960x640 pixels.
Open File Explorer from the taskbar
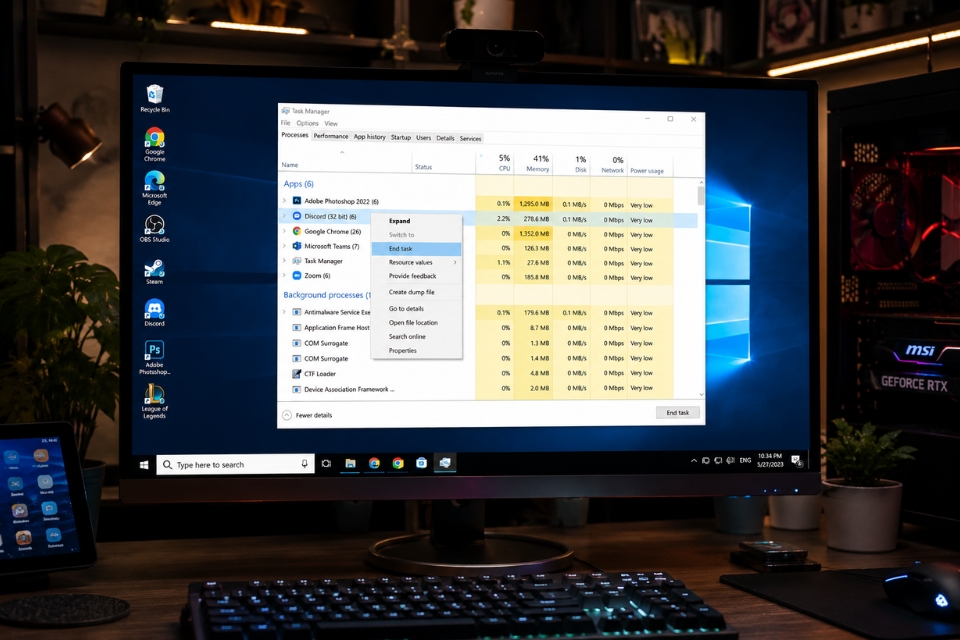tap(350, 464)
